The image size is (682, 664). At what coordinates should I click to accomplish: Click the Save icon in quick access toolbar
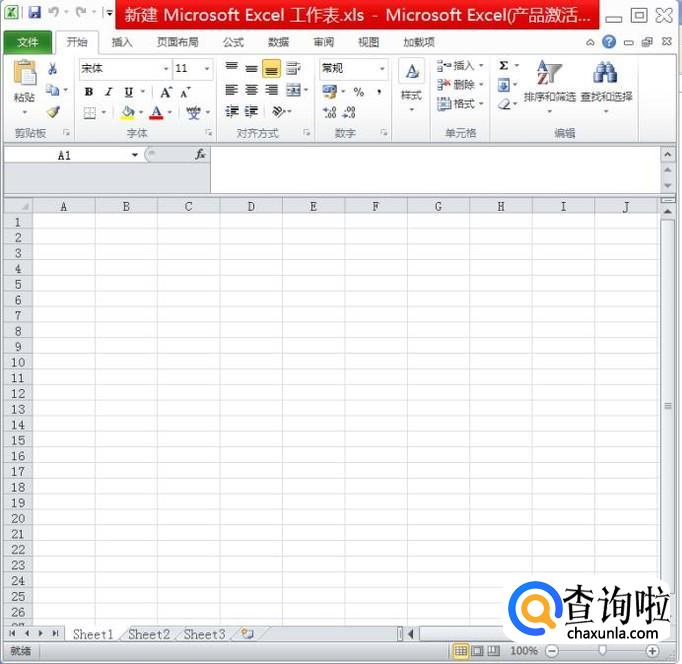(34, 12)
